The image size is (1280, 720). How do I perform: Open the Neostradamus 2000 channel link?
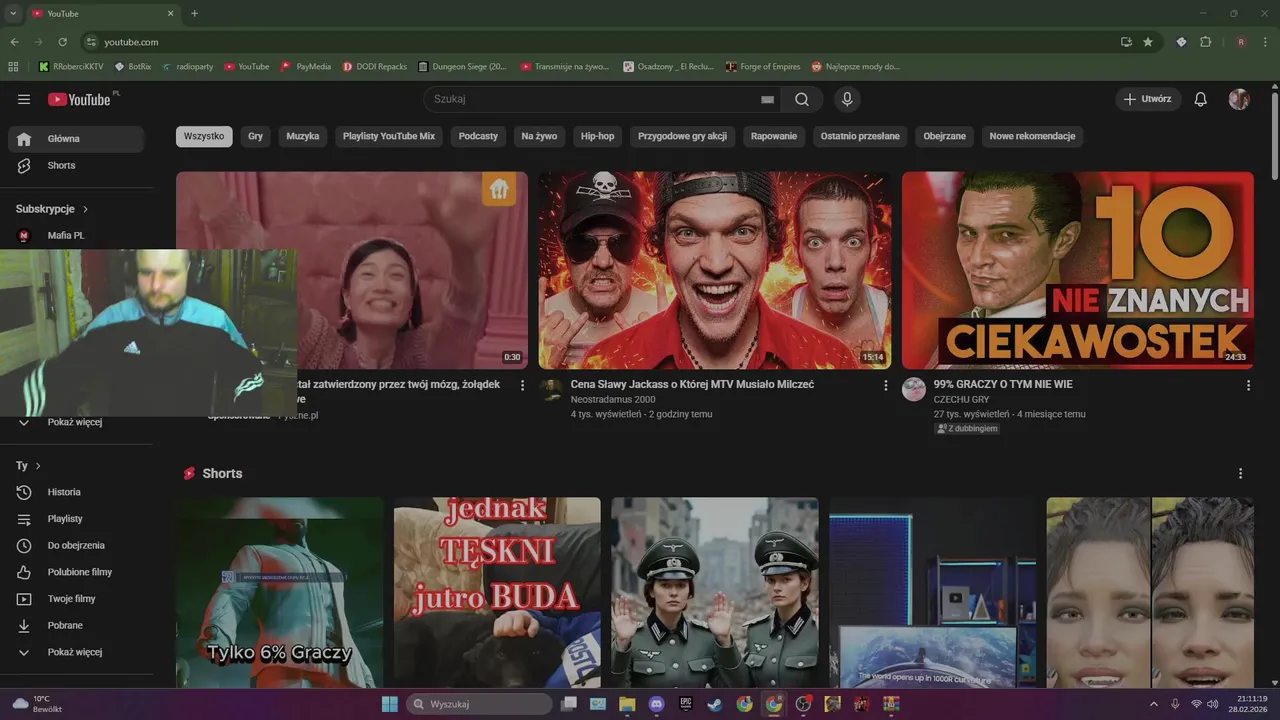click(613, 399)
